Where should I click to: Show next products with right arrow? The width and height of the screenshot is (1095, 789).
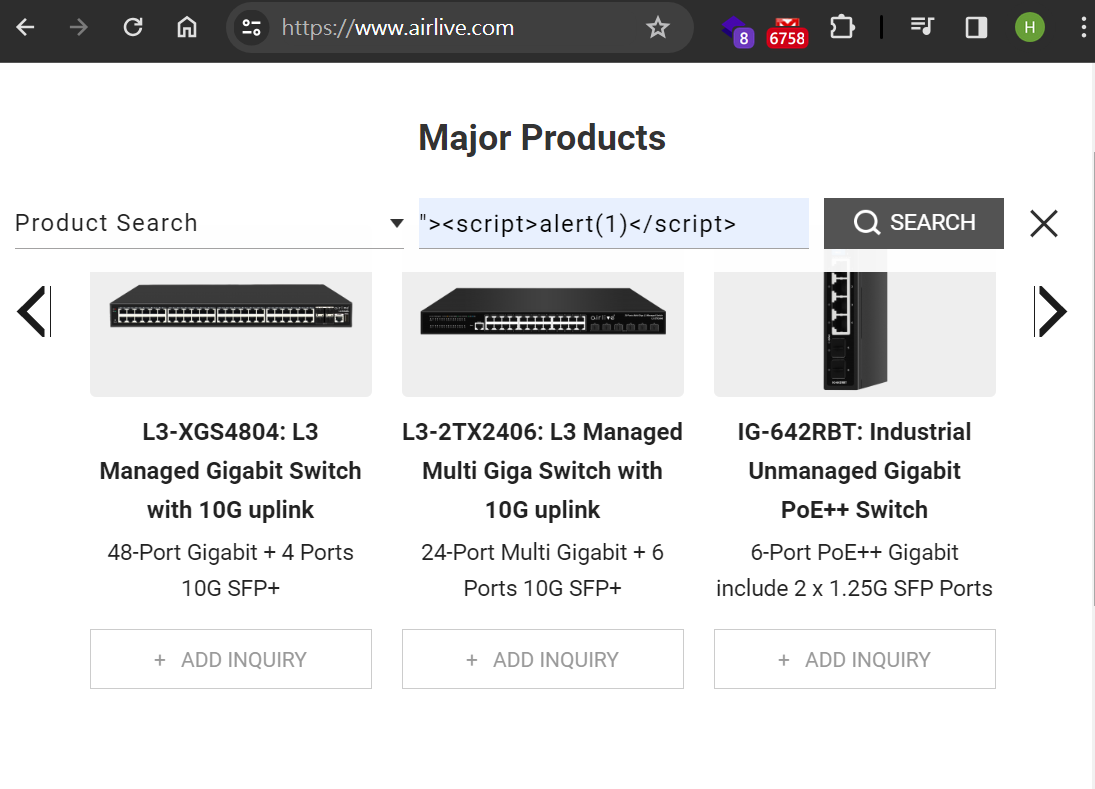coord(1050,311)
